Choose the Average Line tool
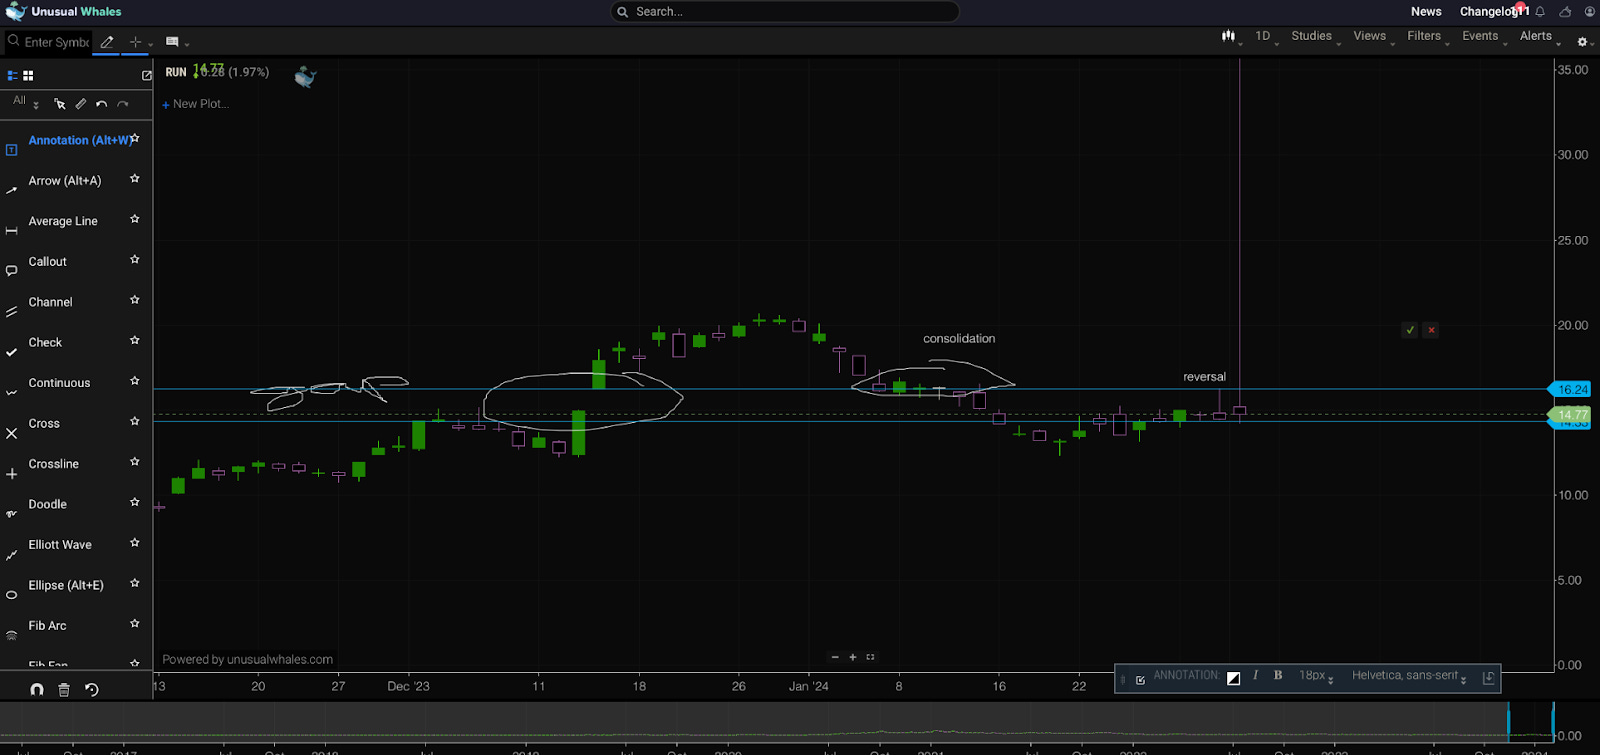Screen dimensions: 1600x755 click(63, 221)
